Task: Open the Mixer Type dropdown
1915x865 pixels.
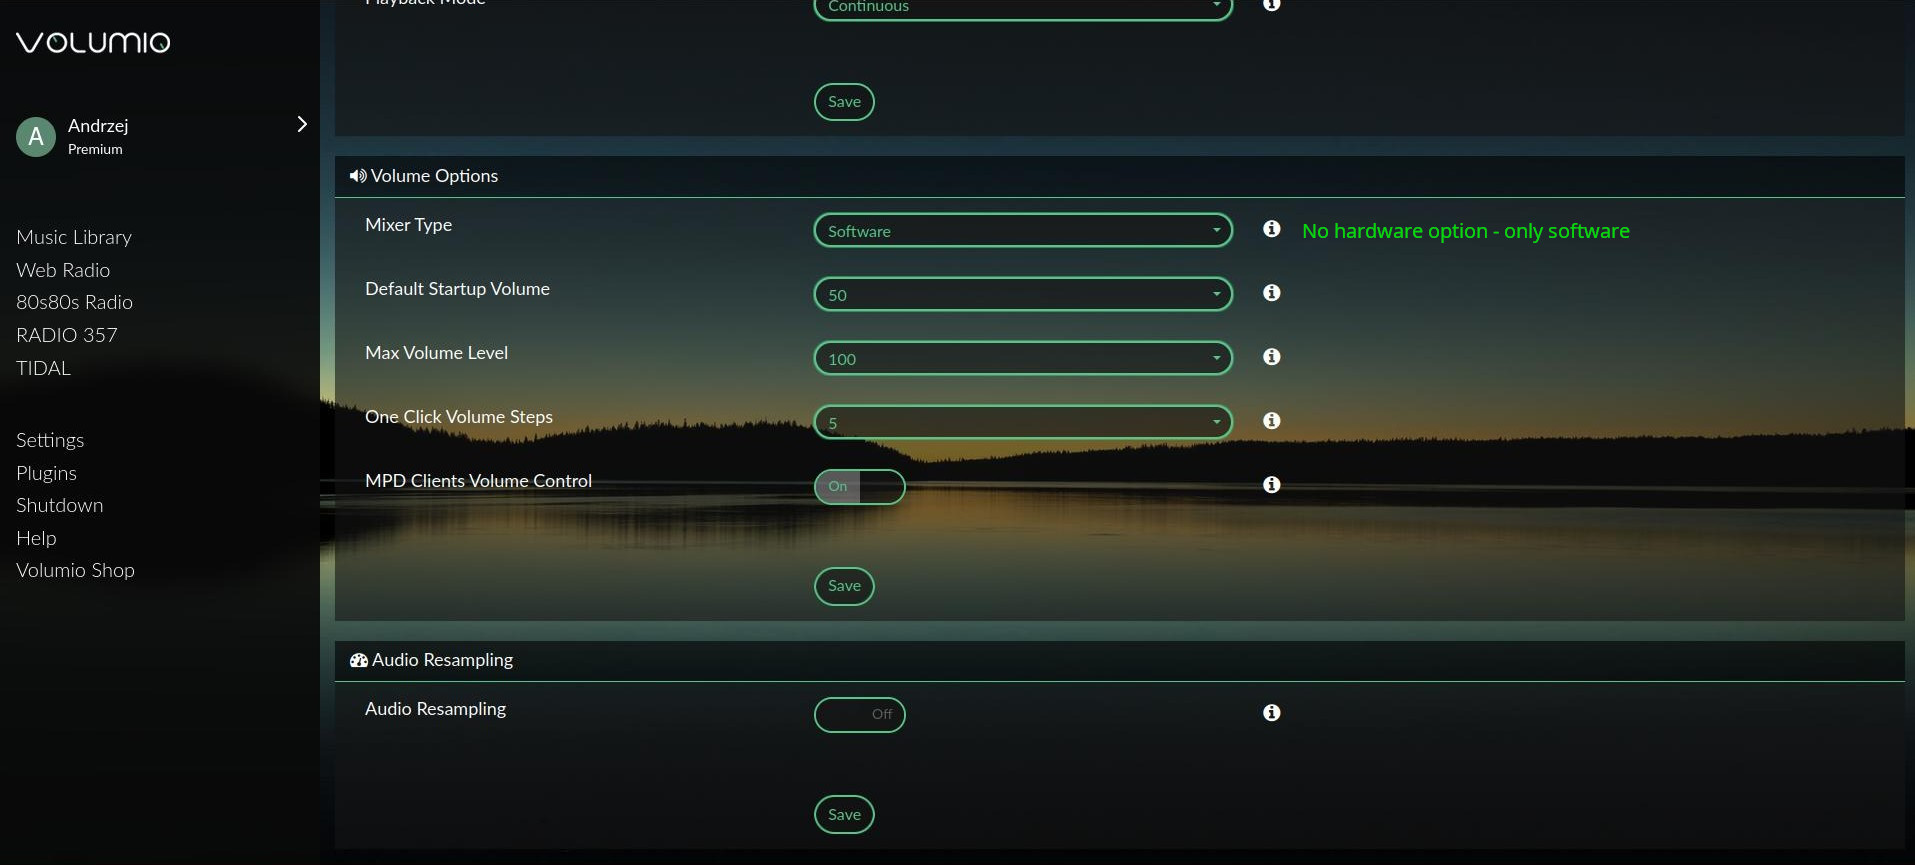Action: (1022, 231)
